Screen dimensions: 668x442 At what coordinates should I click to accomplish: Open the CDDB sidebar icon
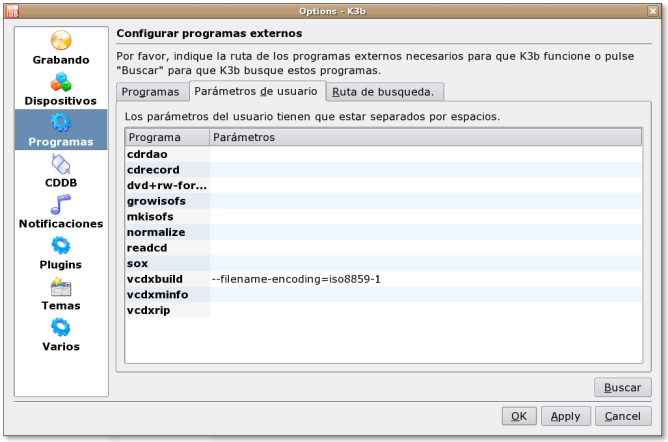click(61, 164)
